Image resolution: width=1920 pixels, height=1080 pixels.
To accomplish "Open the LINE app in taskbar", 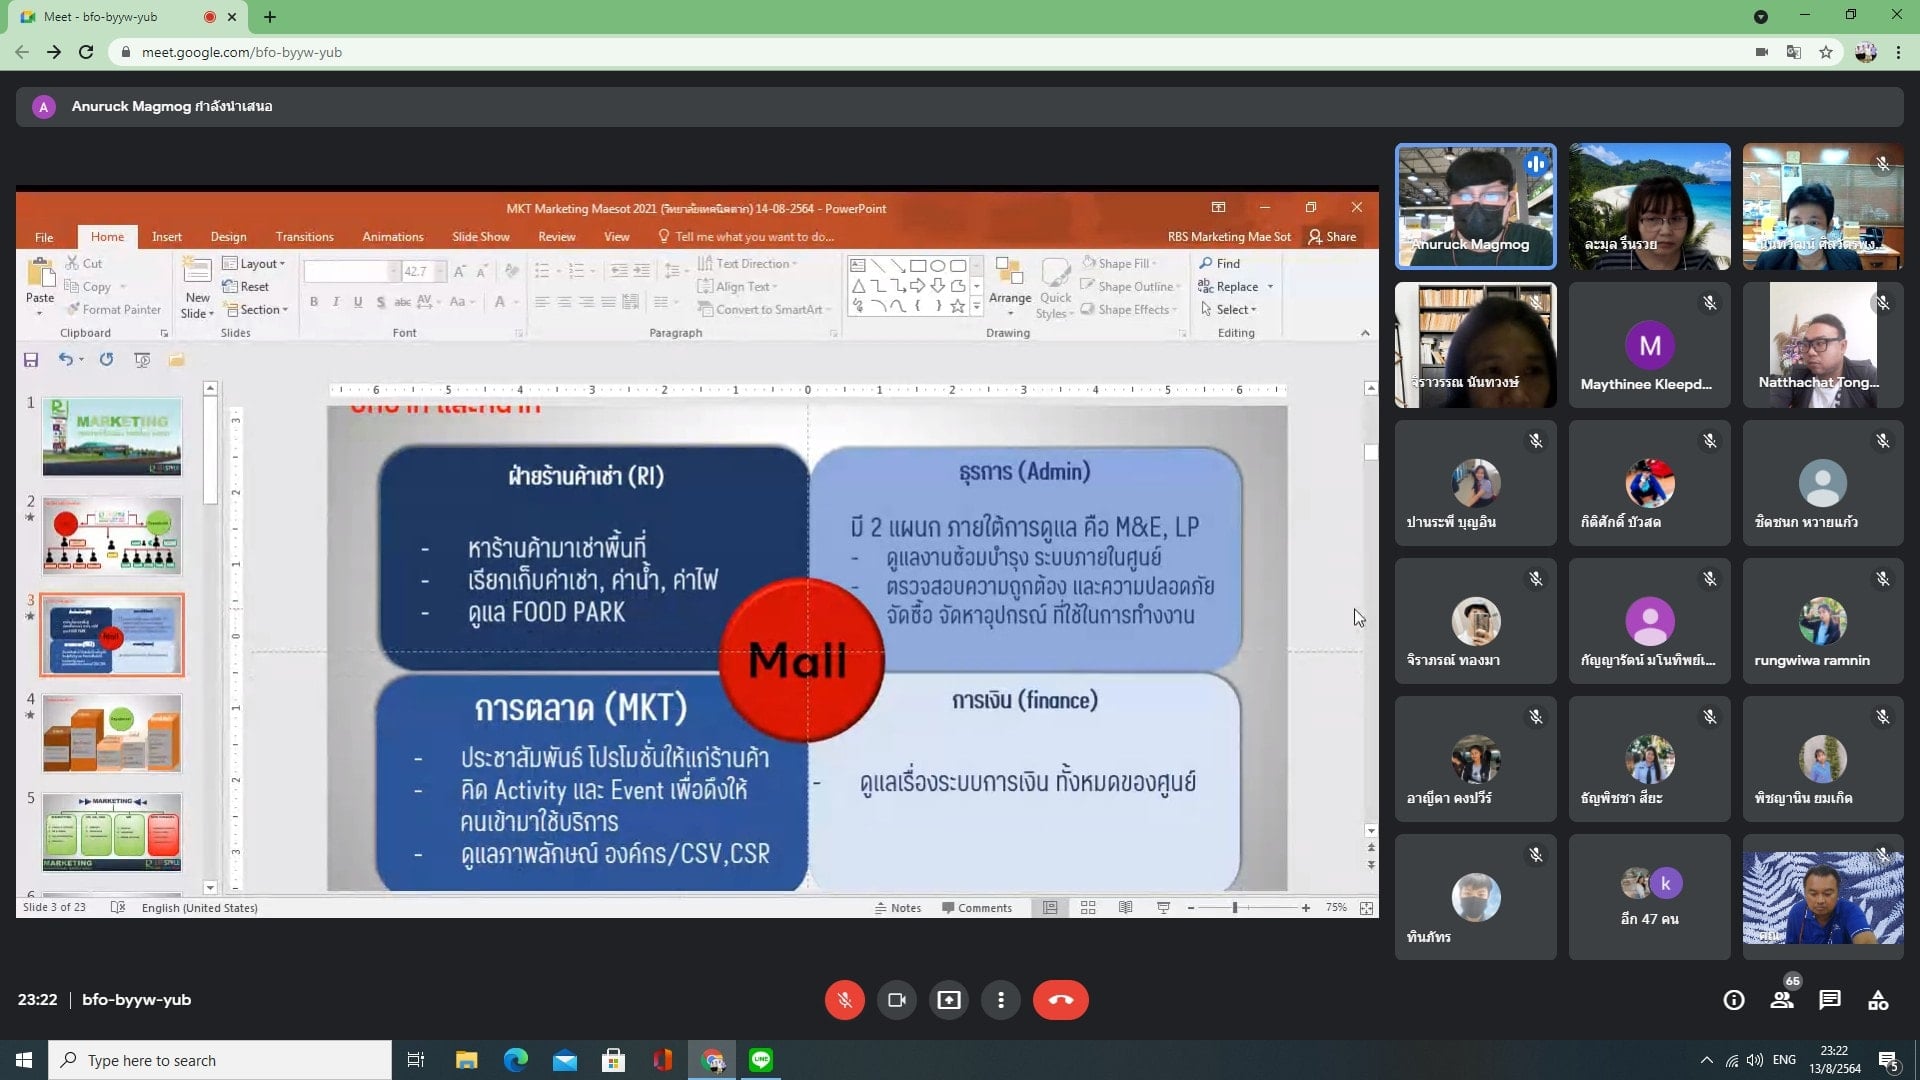I will (x=761, y=1060).
